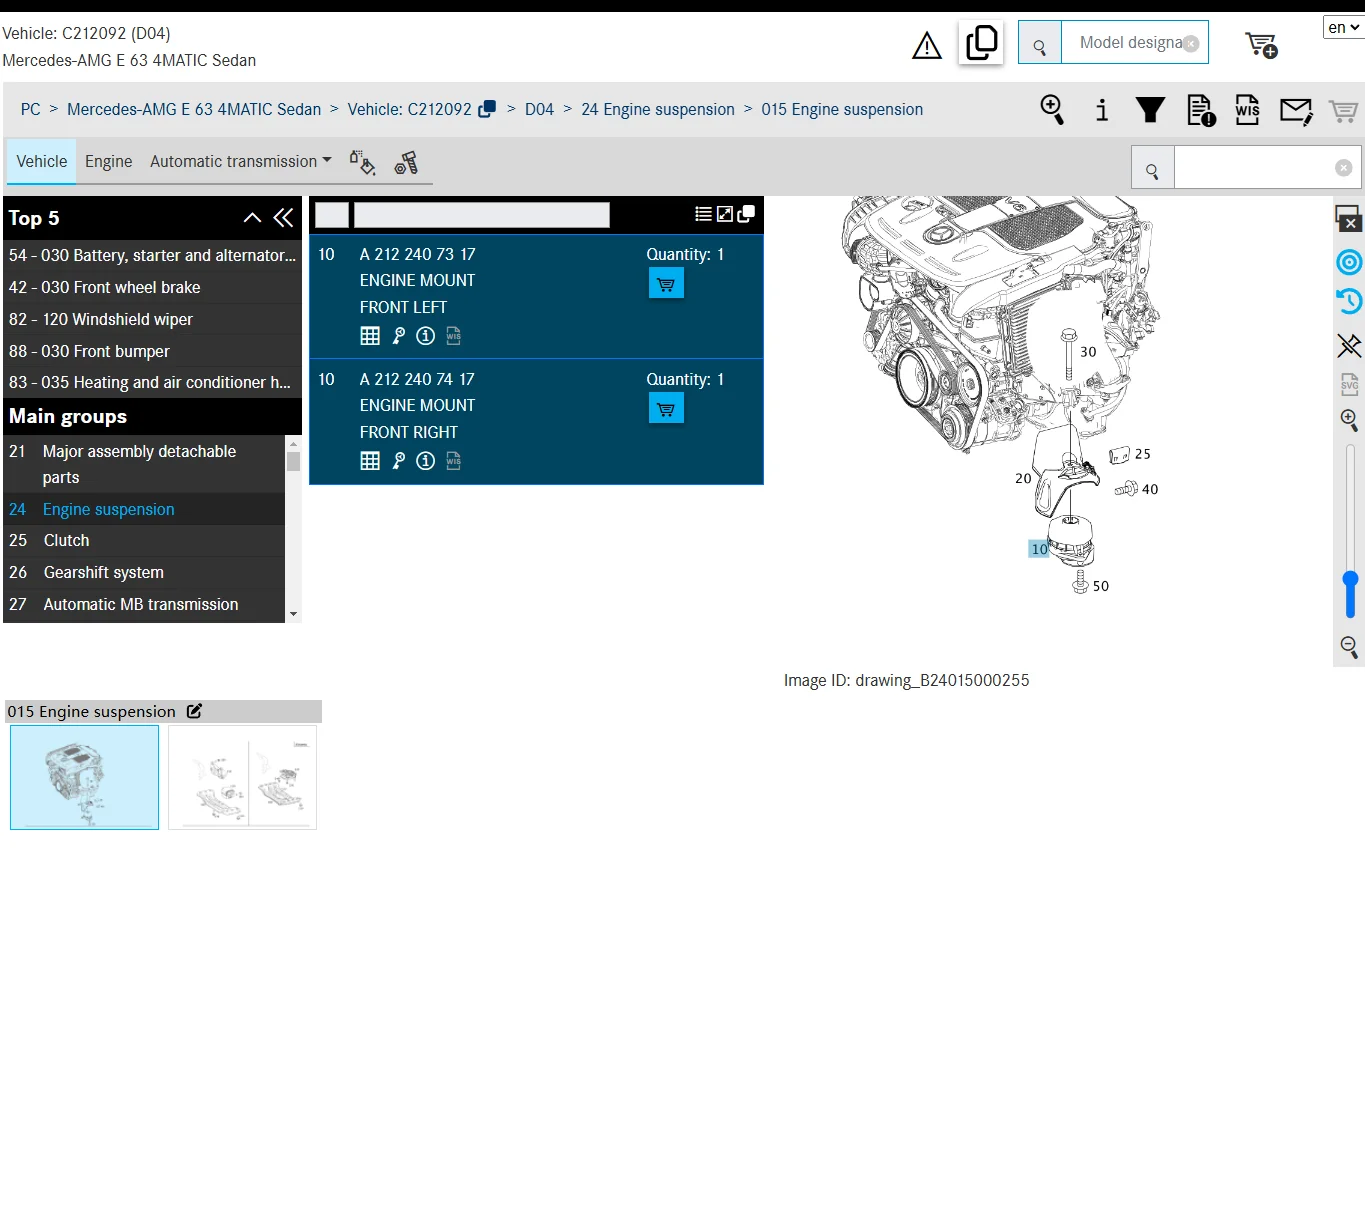The image size is (1365, 1218).
Task: Open table icon for FRONT LEFT mount
Action: [370, 336]
